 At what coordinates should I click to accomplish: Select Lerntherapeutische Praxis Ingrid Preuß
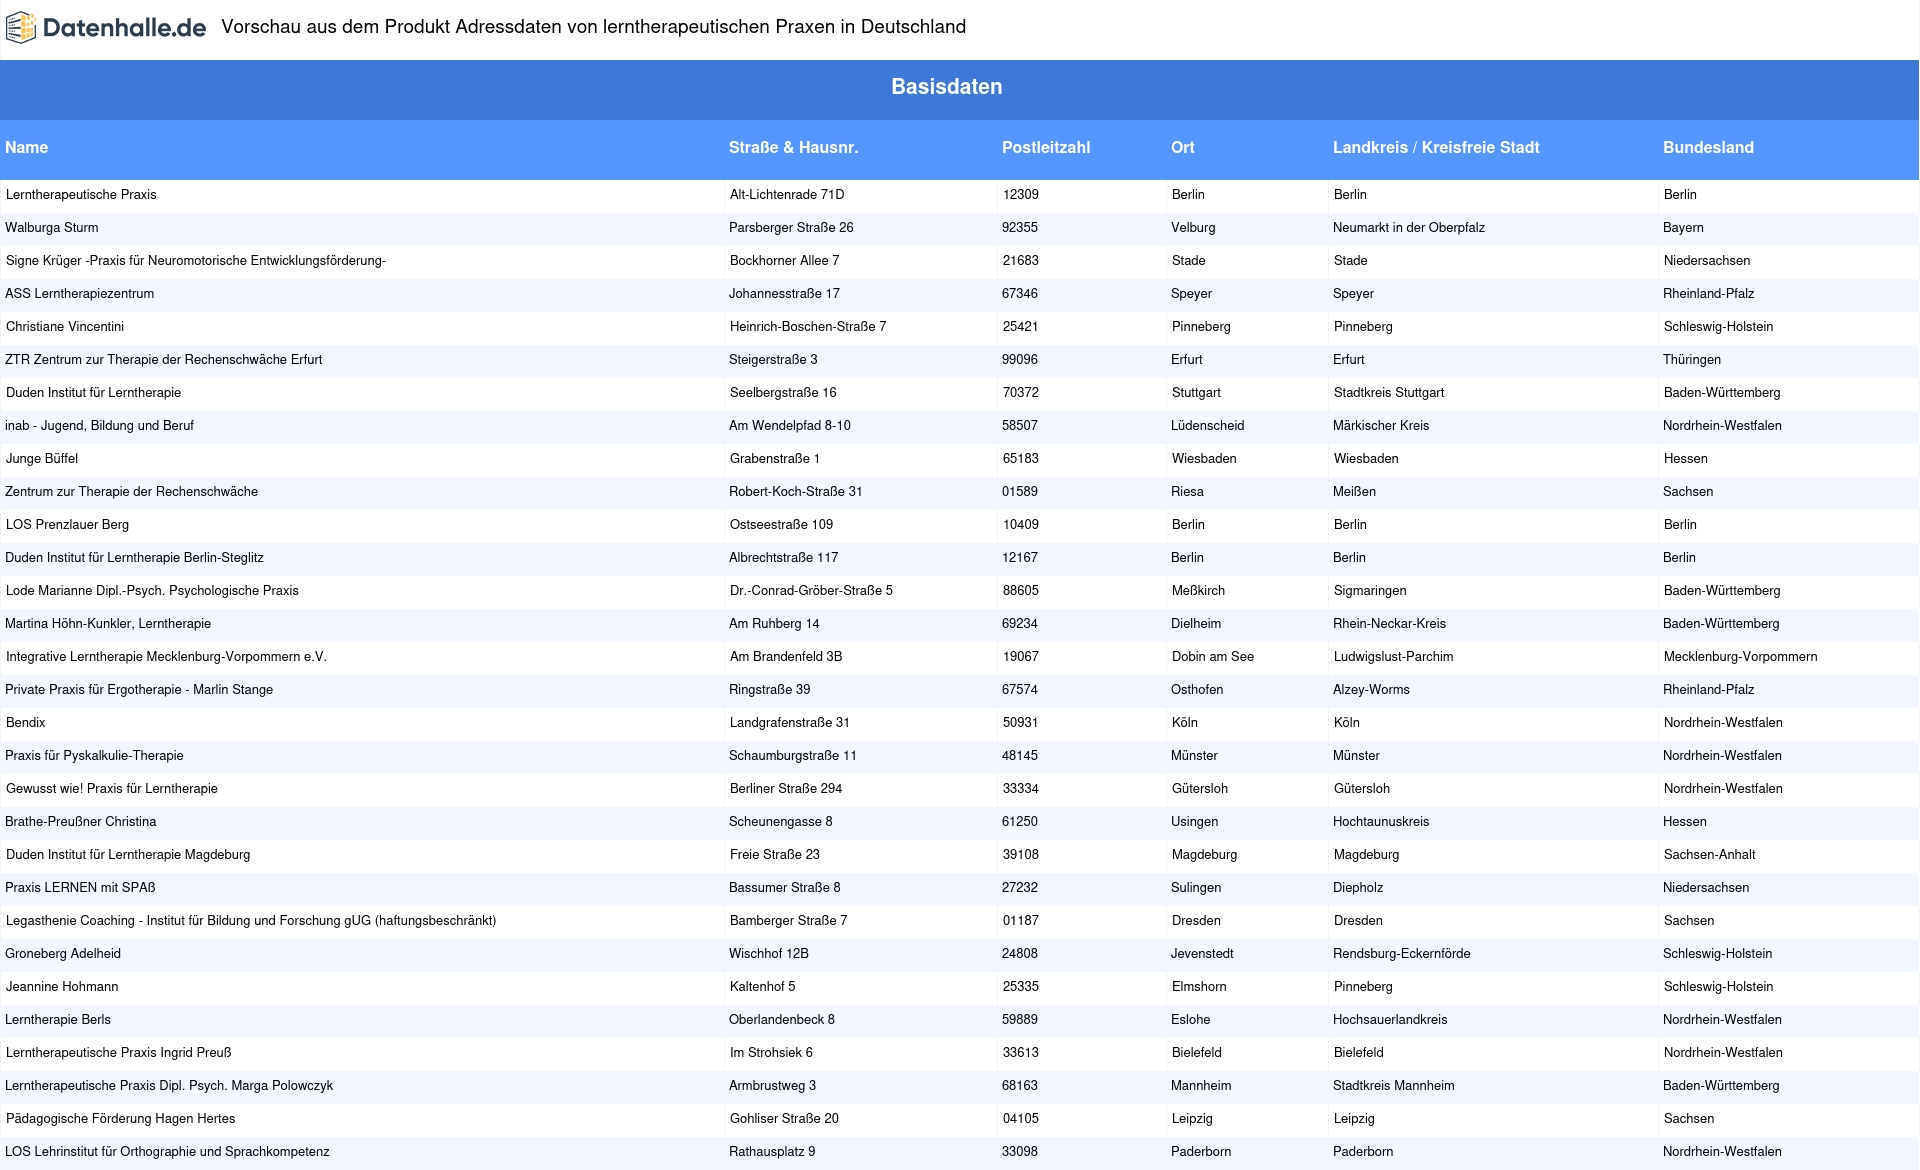119,1053
